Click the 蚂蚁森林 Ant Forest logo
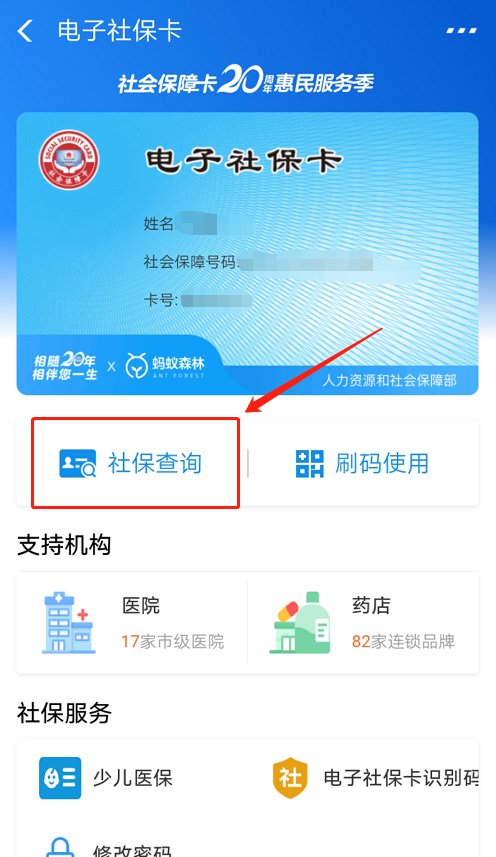The image size is (496, 857). coord(164,365)
